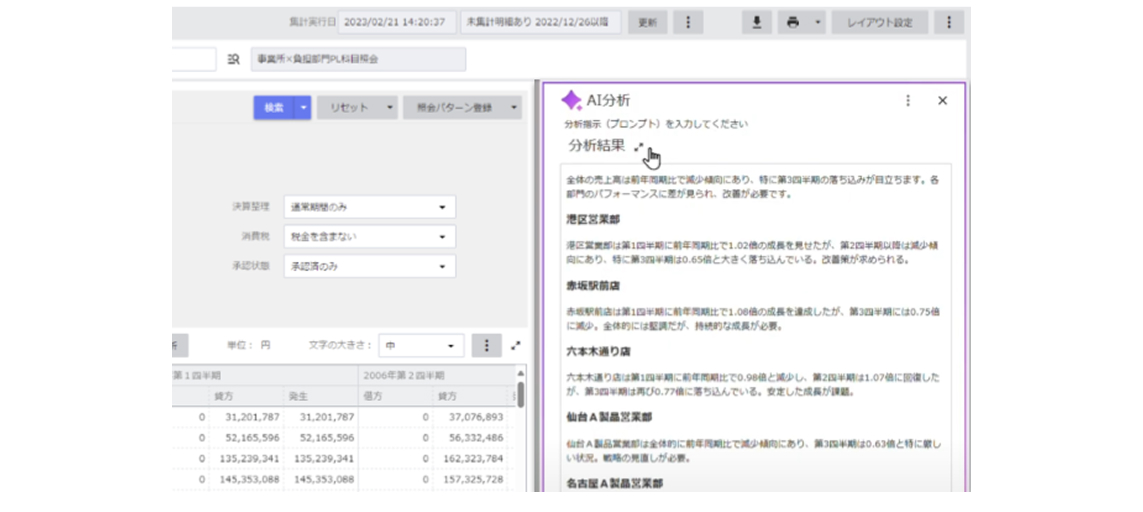Click the 借方 column header under 2006年第2四半期

tap(395, 396)
